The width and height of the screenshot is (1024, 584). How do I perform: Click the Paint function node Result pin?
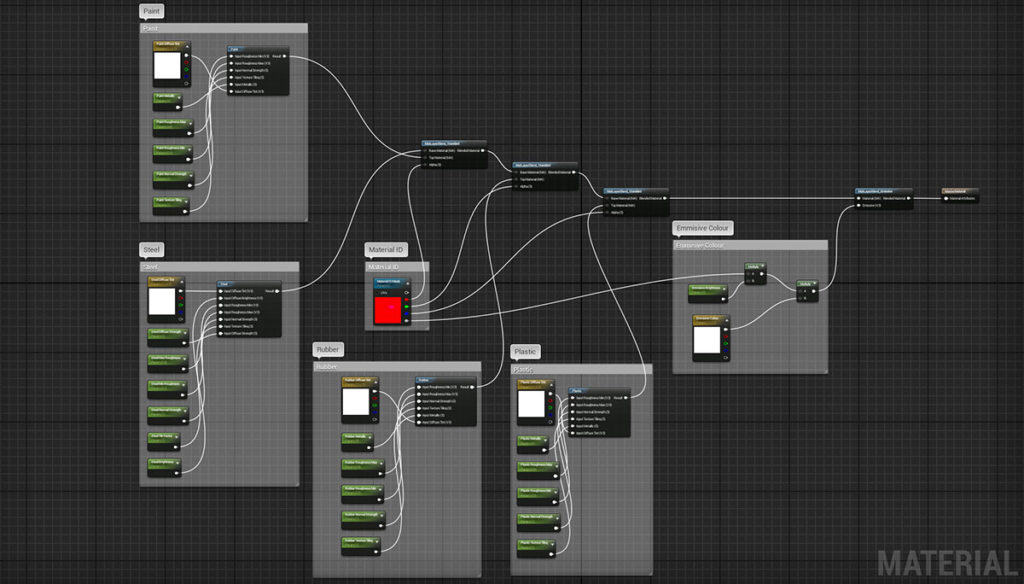284,56
